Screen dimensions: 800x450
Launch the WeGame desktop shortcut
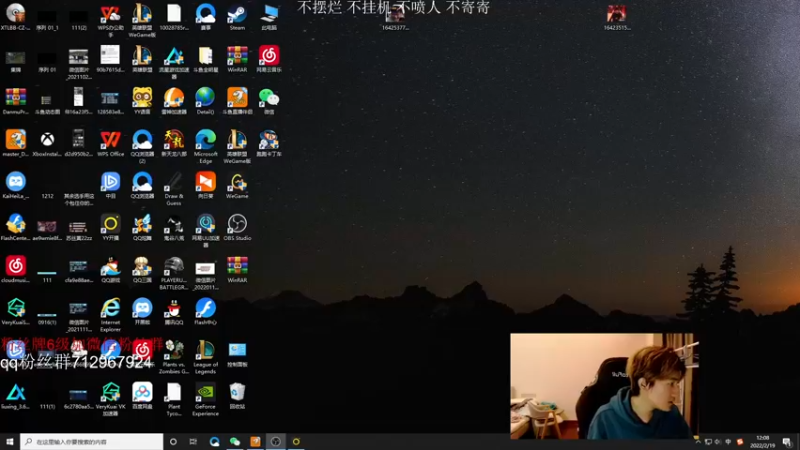[x=237, y=185]
